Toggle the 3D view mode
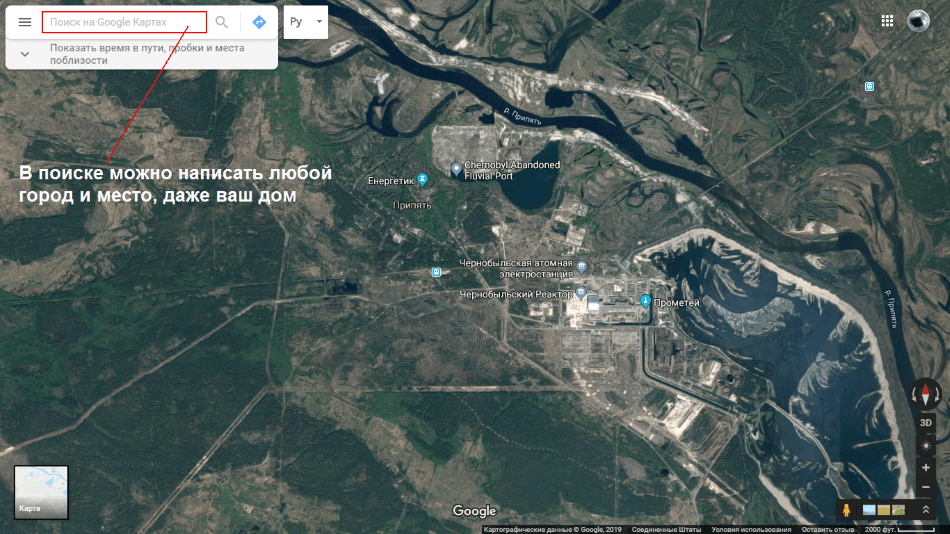Screen dimensions: 950x534 pos(926,422)
